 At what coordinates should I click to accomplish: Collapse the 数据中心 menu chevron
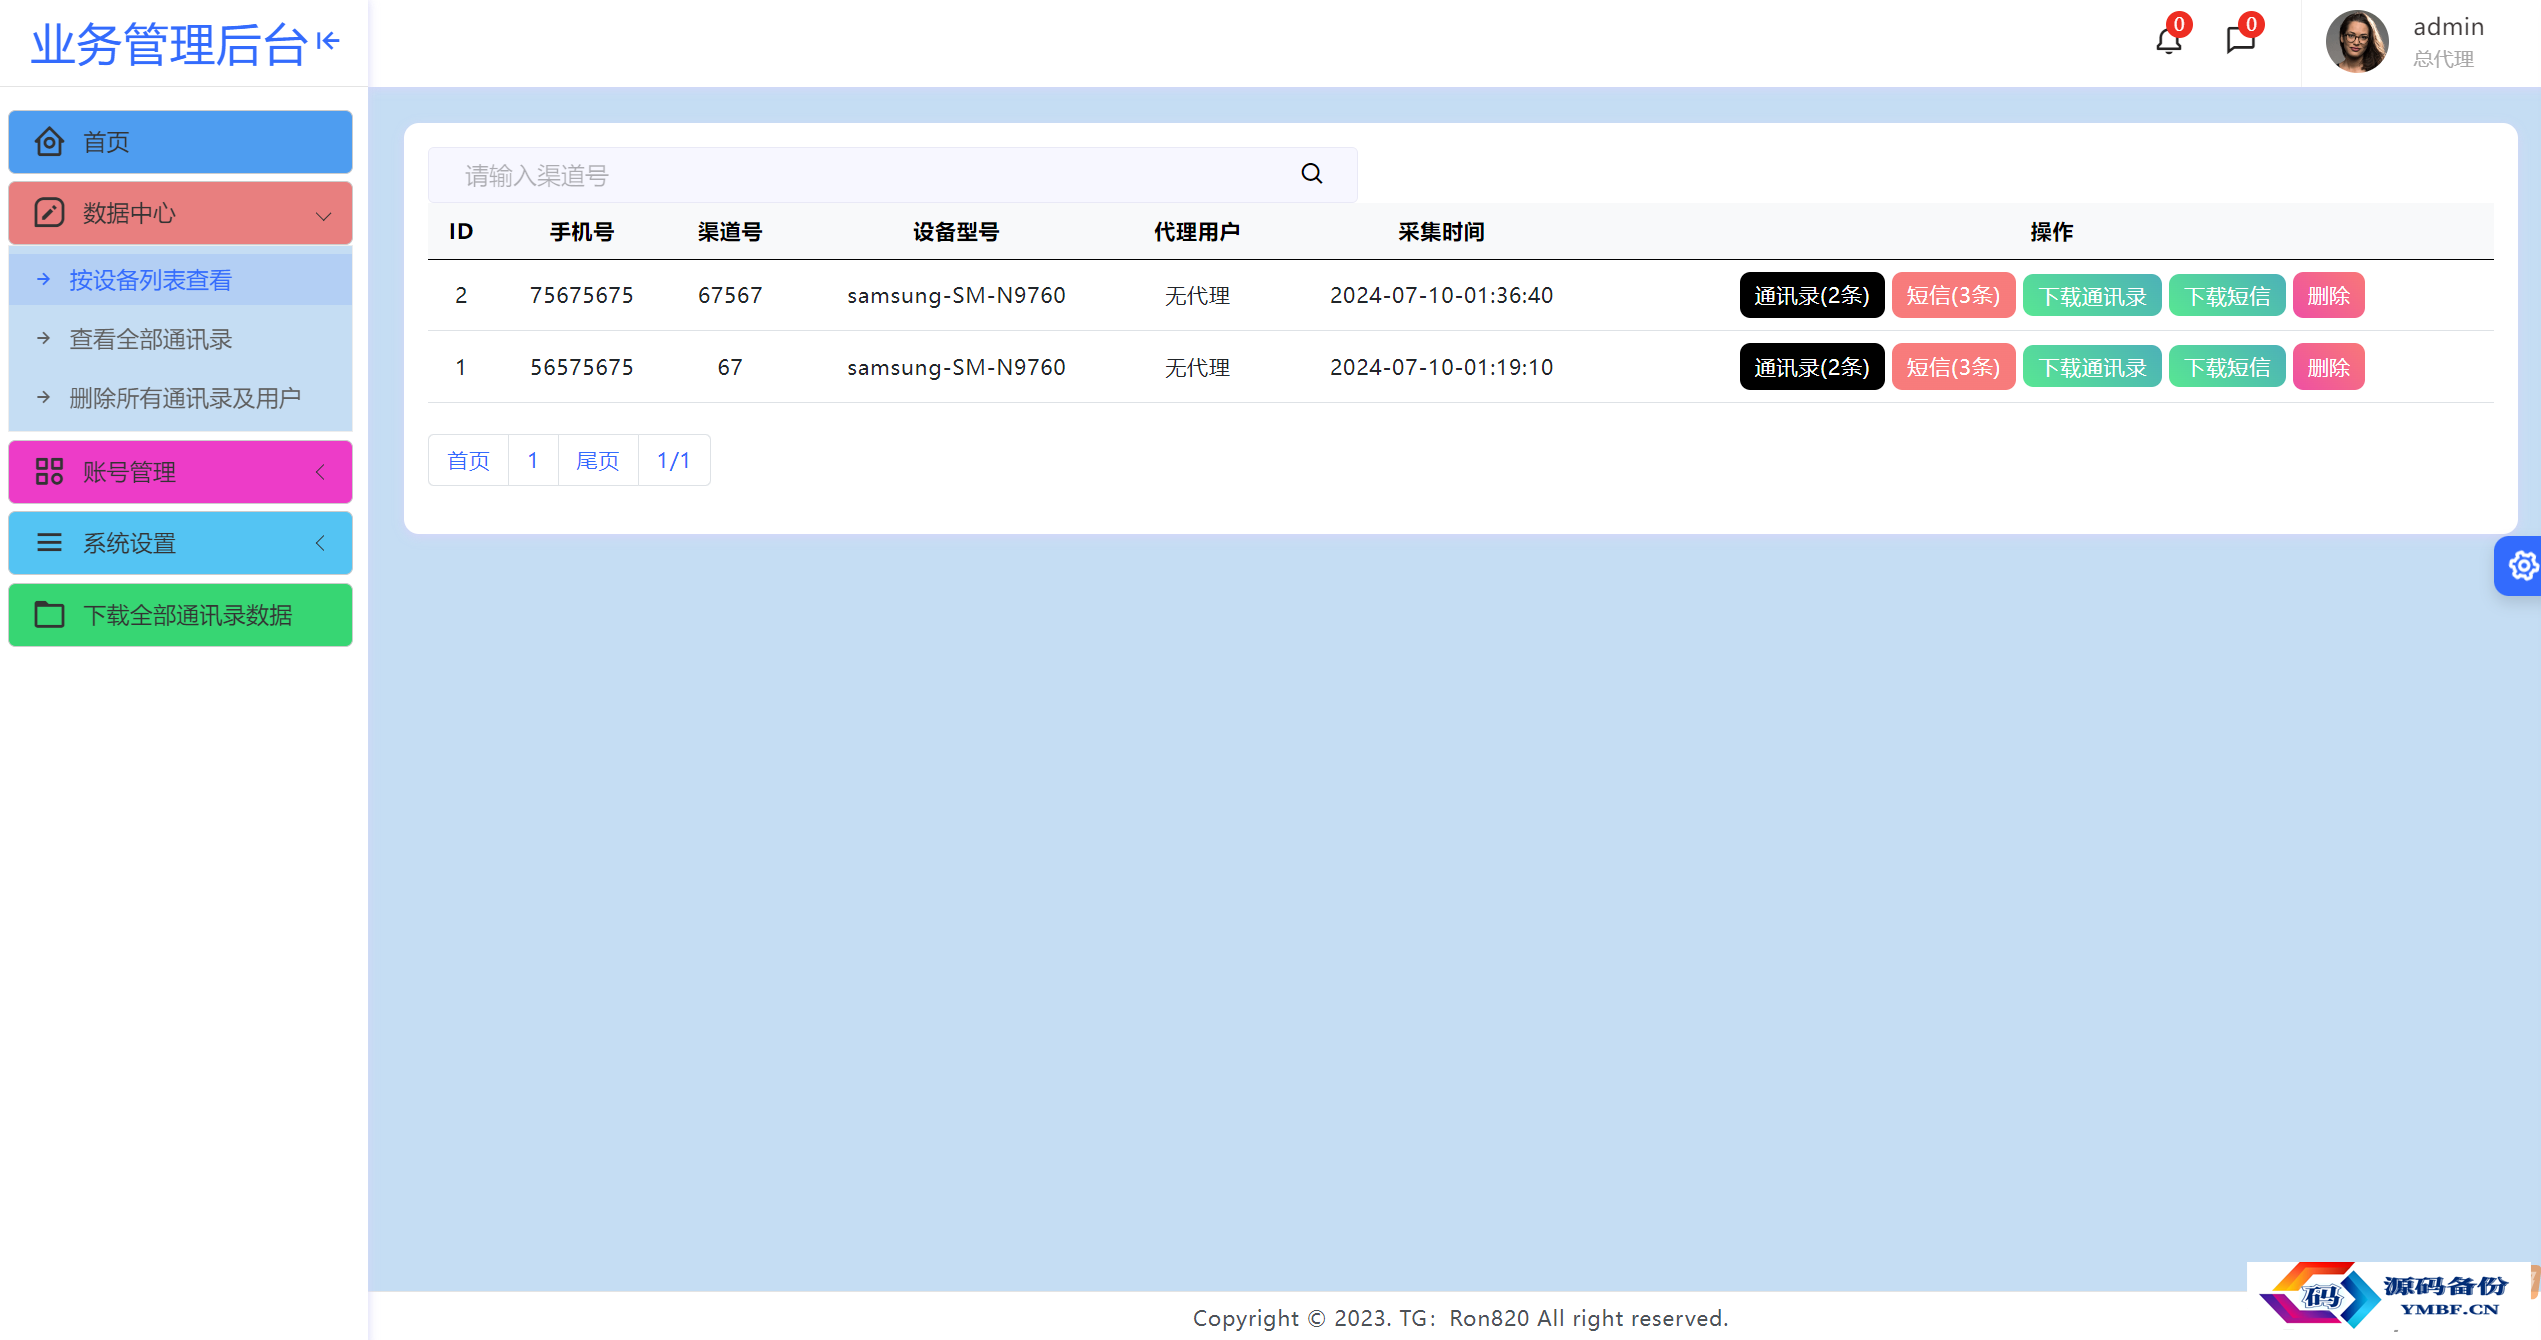(x=323, y=215)
